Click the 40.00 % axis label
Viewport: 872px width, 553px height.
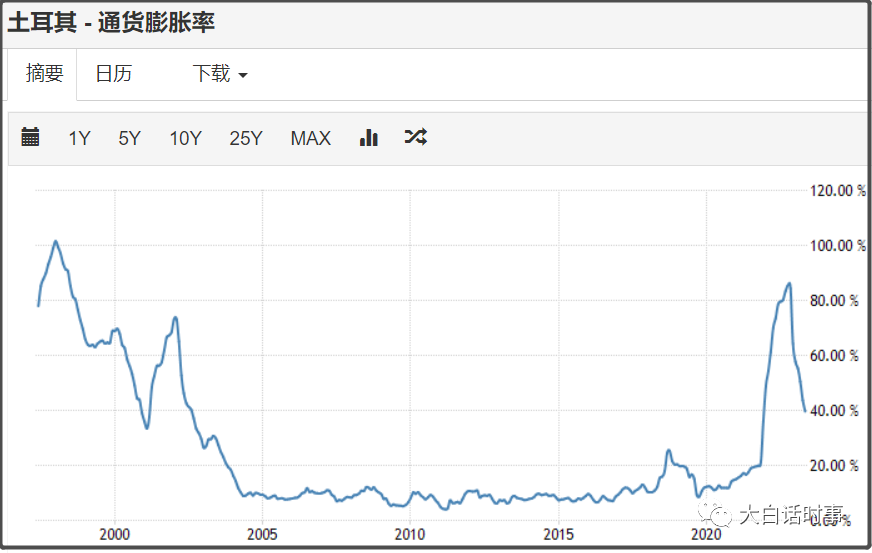click(x=834, y=411)
